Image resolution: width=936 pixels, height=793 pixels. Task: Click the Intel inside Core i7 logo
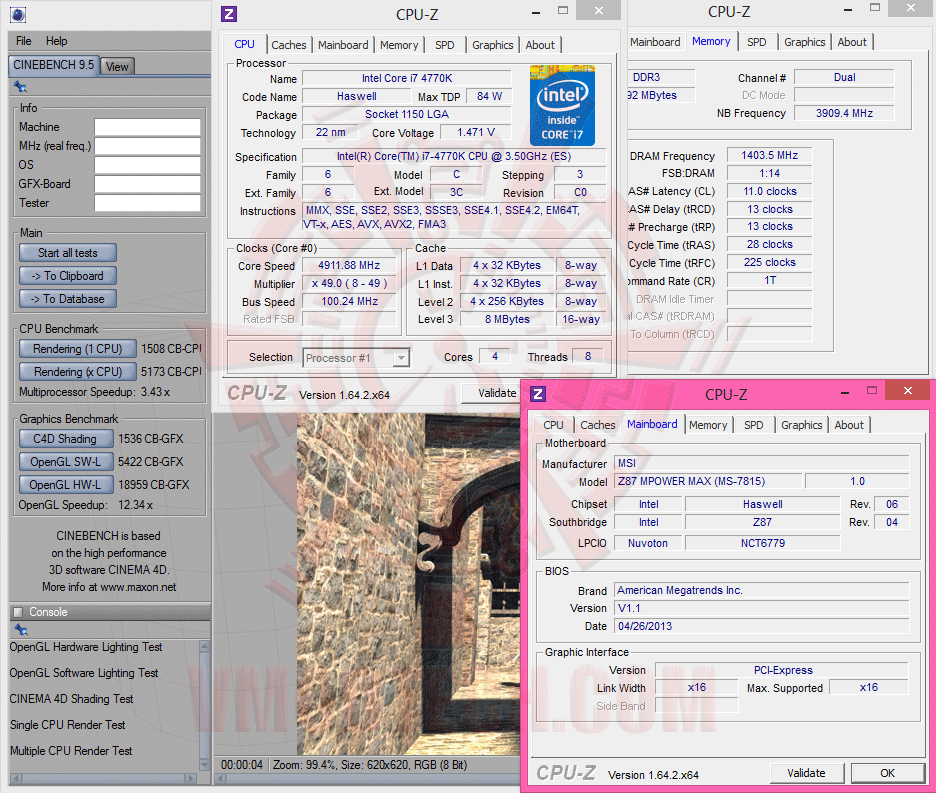pyautogui.click(x=562, y=105)
